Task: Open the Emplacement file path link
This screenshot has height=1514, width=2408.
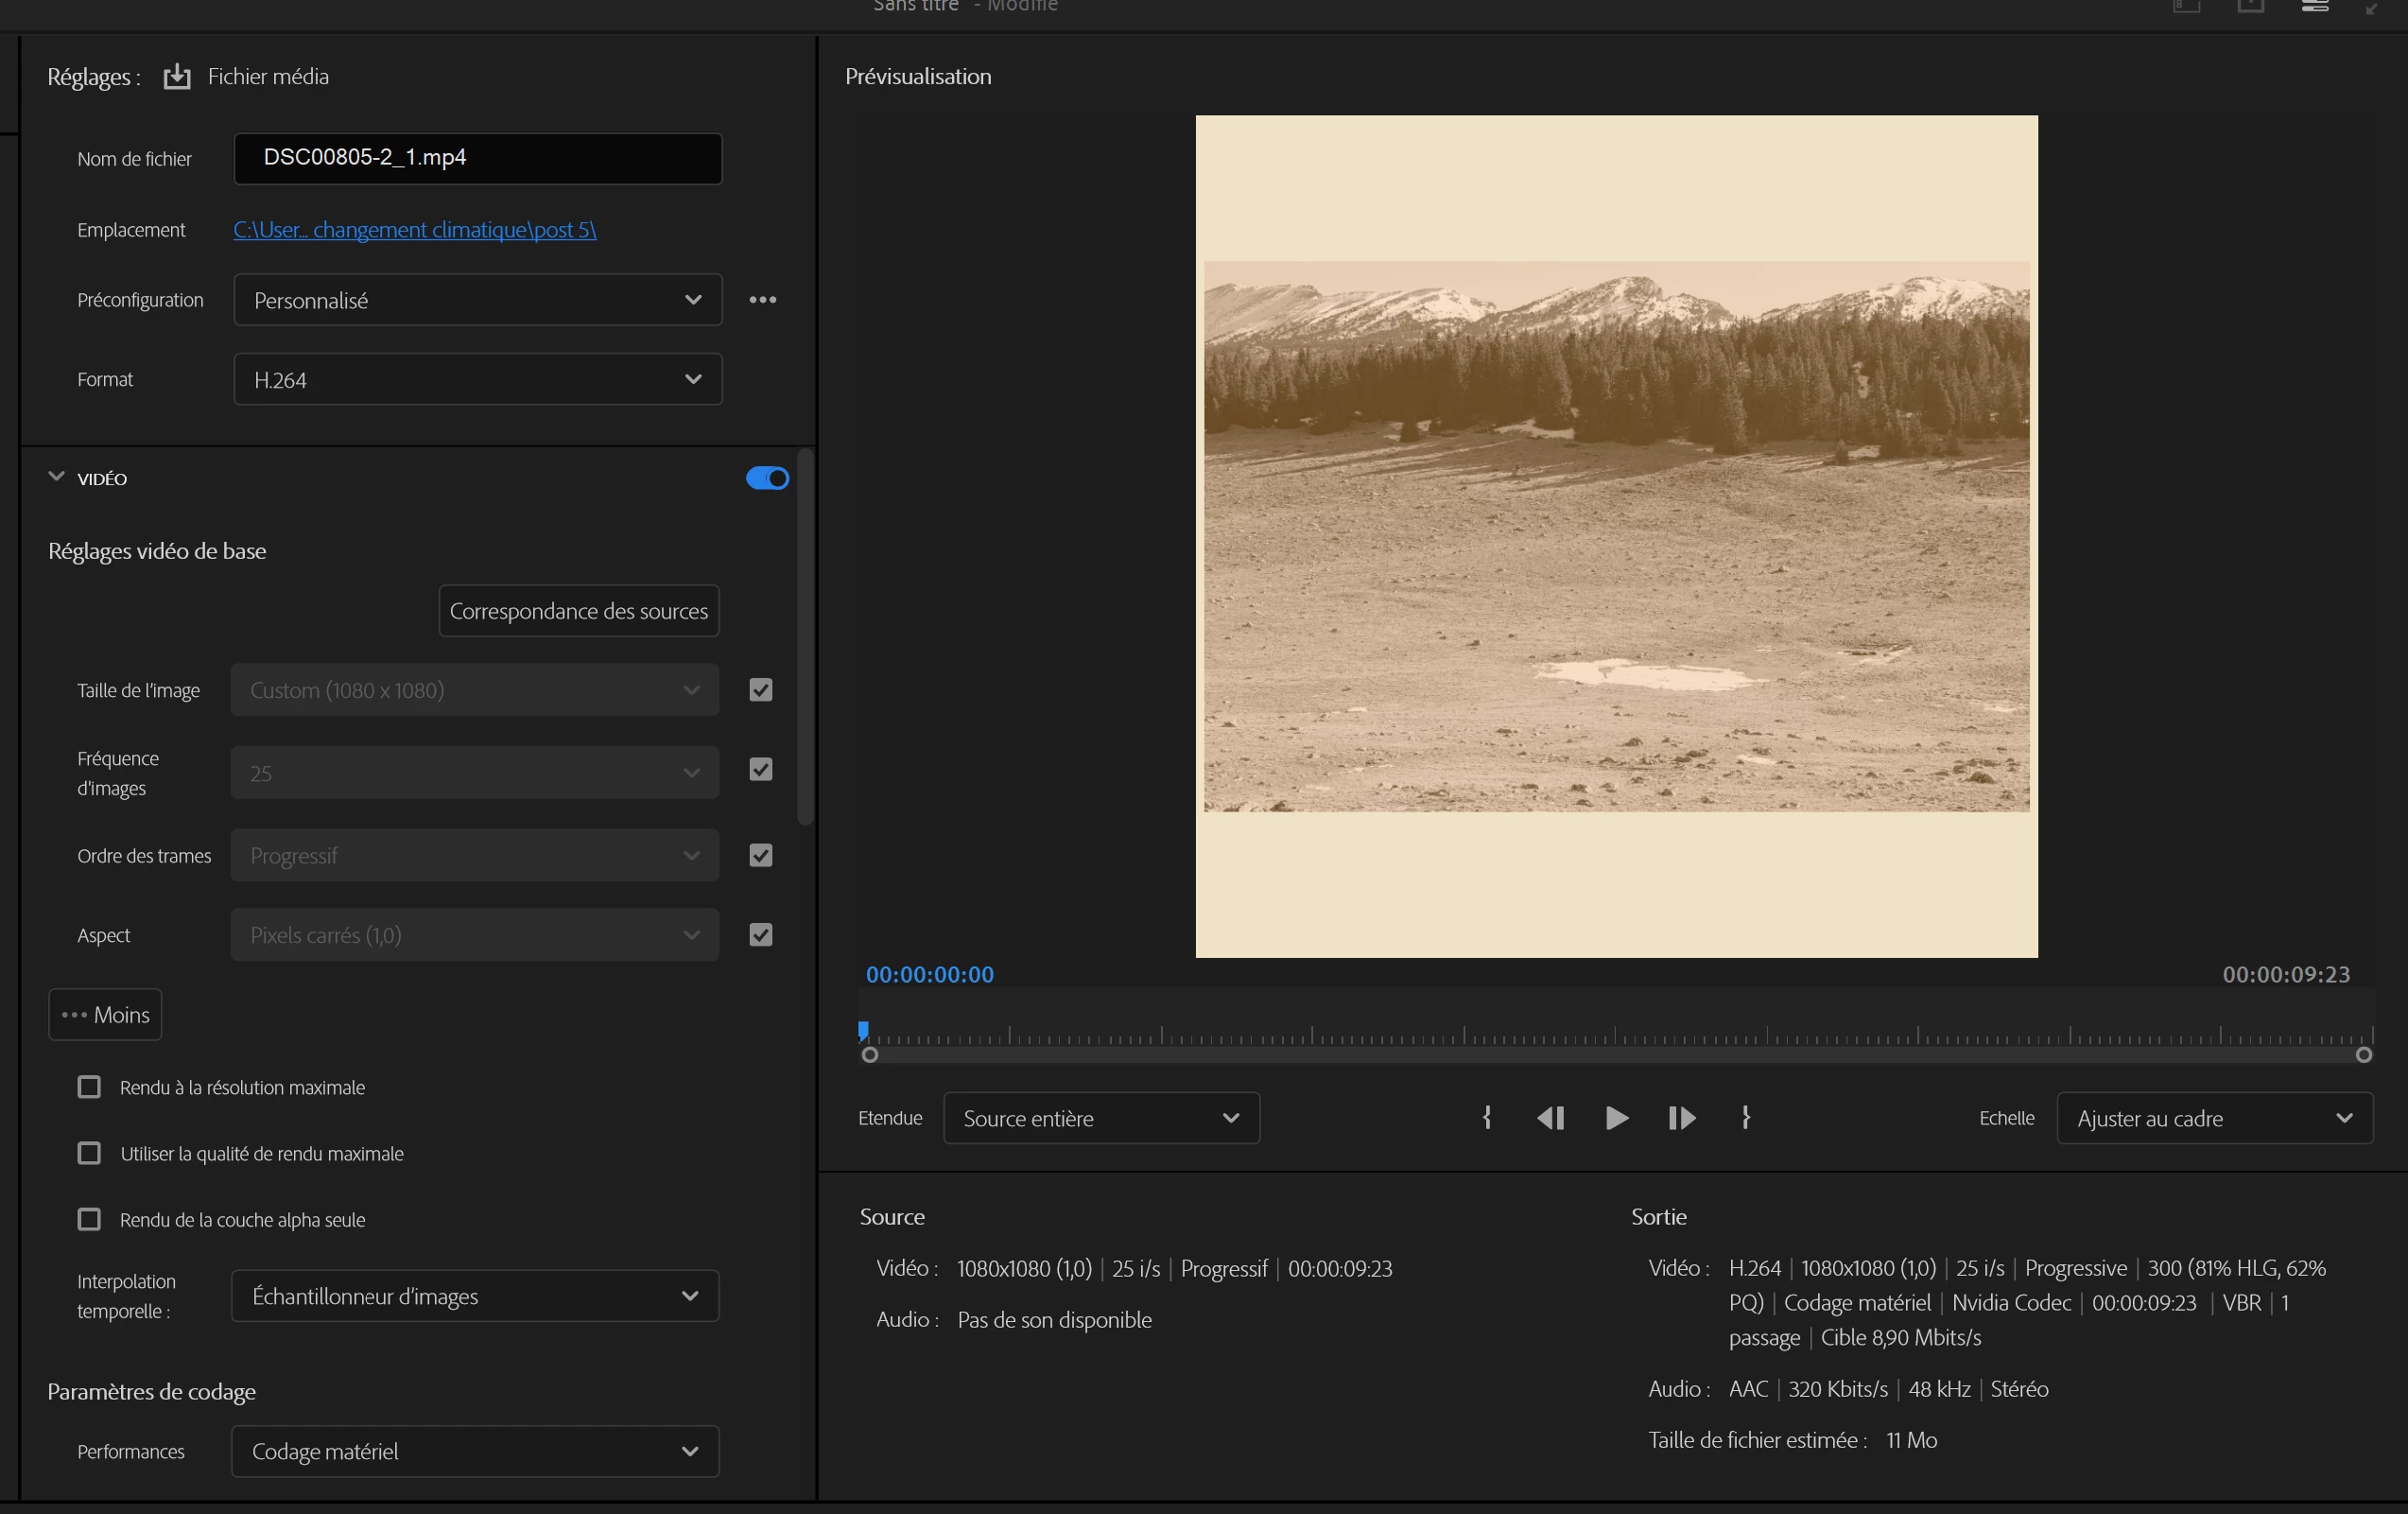Action: (x=415, y=230)
